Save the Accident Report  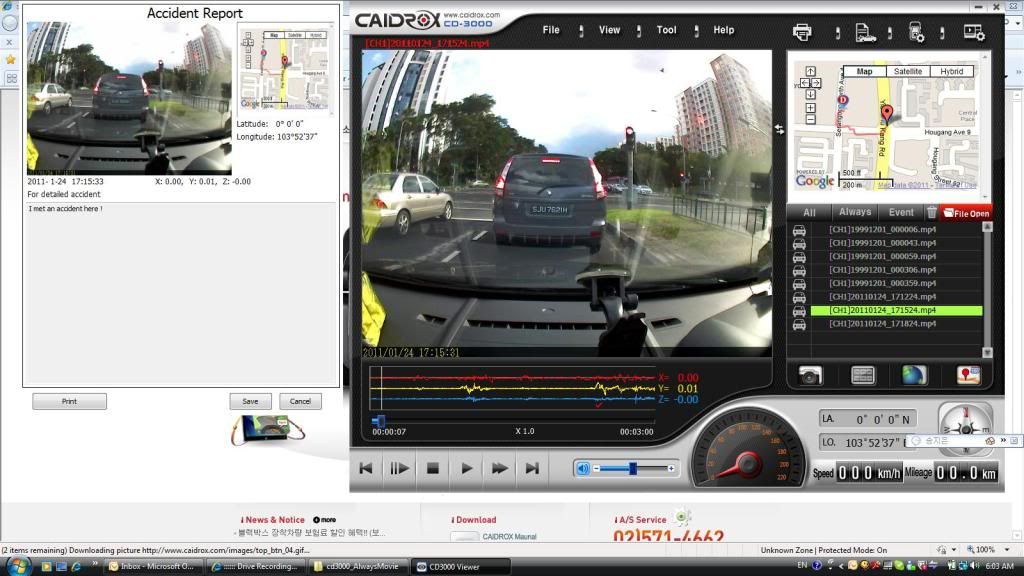pos(250,401)
